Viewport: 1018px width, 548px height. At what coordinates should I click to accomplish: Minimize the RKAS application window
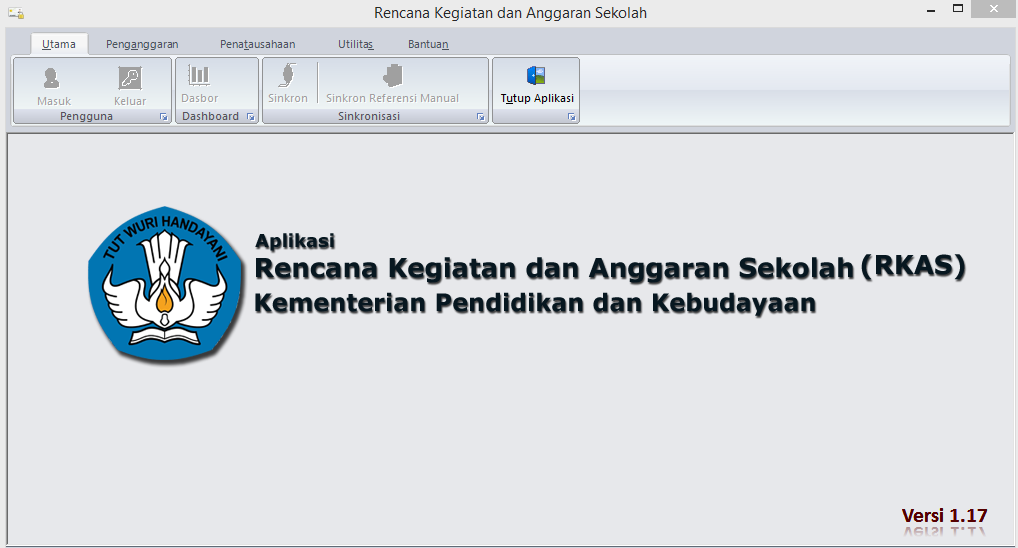pyautogui.click(x=931, y=10)
